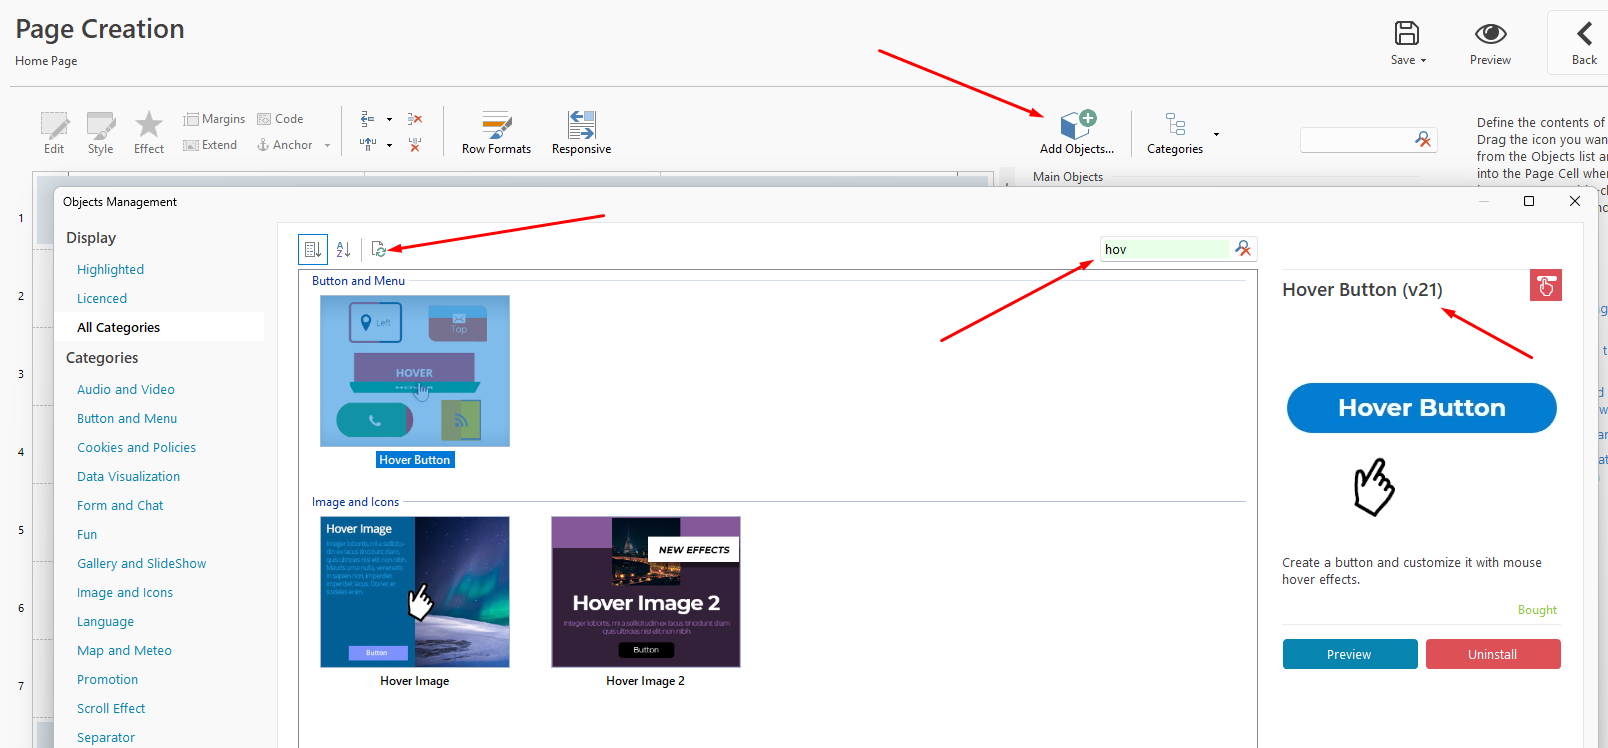
Task: Clear the 'hov' search filter icon
Action: click(1243, 249)
